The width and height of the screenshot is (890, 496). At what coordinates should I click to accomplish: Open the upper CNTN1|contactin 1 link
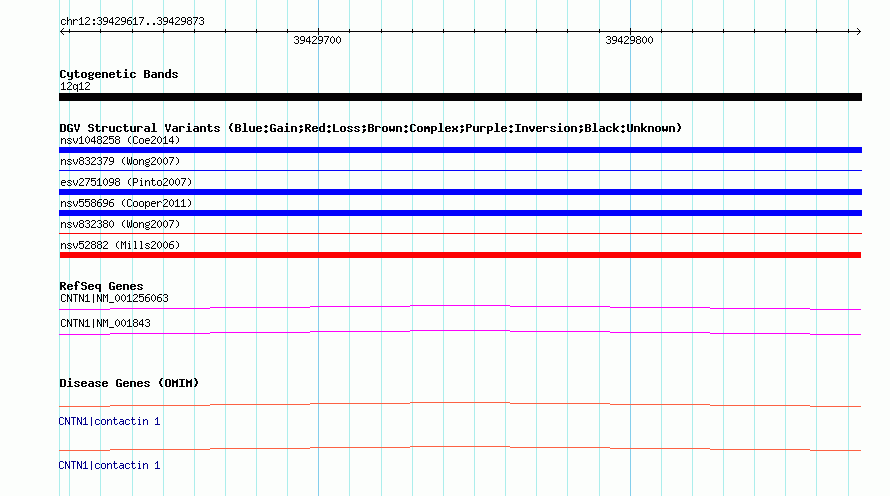pos(109,421)
